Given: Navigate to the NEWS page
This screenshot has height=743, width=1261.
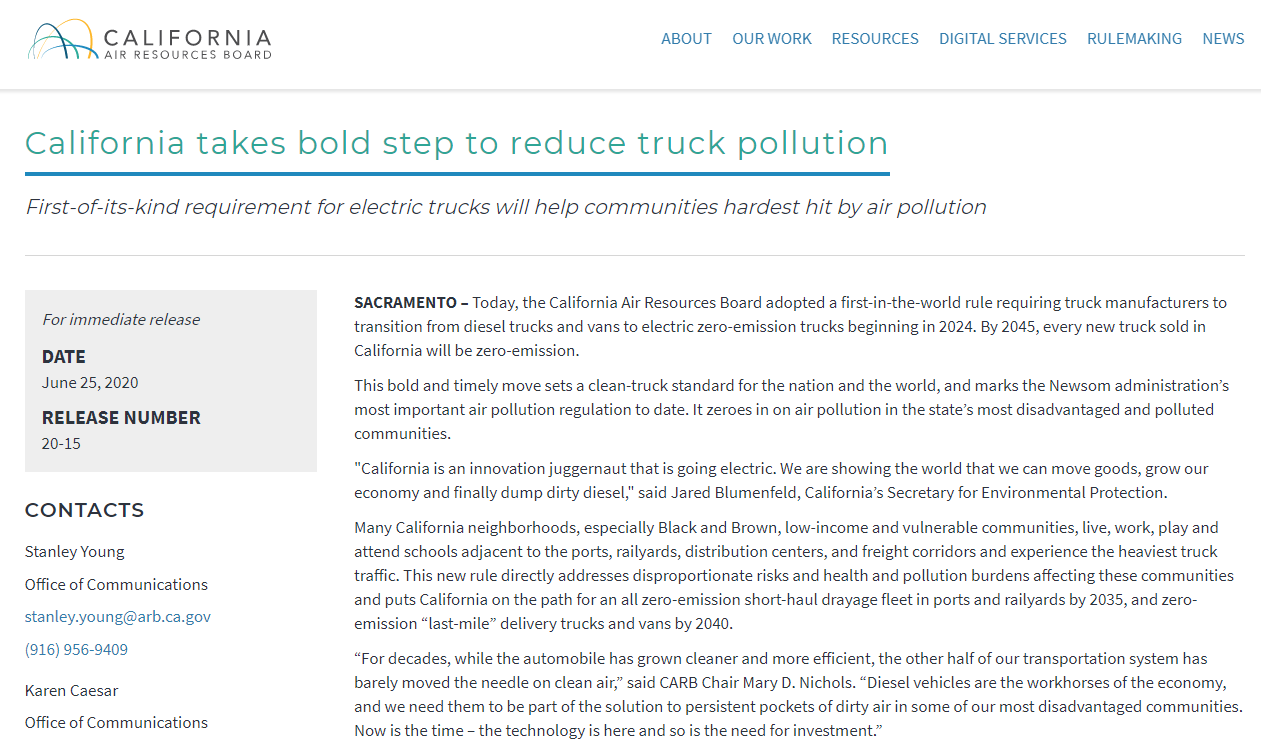Looking at the screenshot, I should [x=1223, y=39].
